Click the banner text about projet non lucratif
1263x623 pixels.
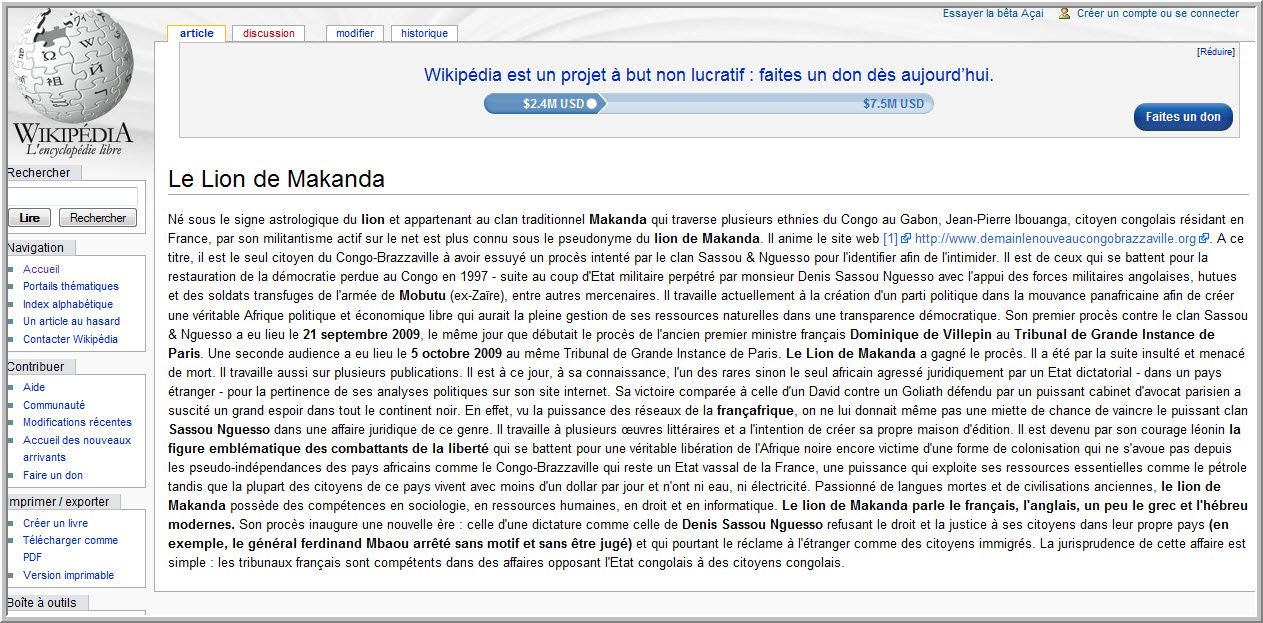pyautogui.click(x=709, y=75)
